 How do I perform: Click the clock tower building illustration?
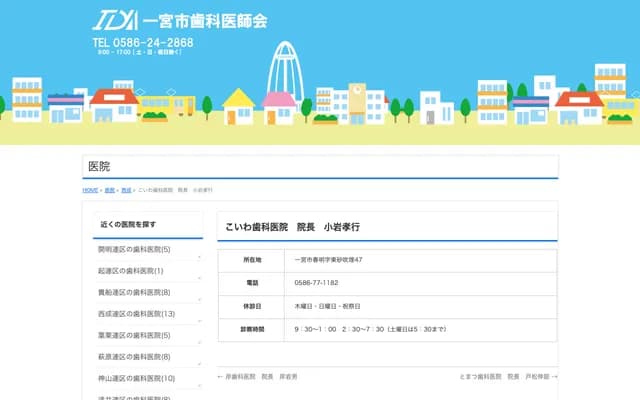click(x=355, y=101)
